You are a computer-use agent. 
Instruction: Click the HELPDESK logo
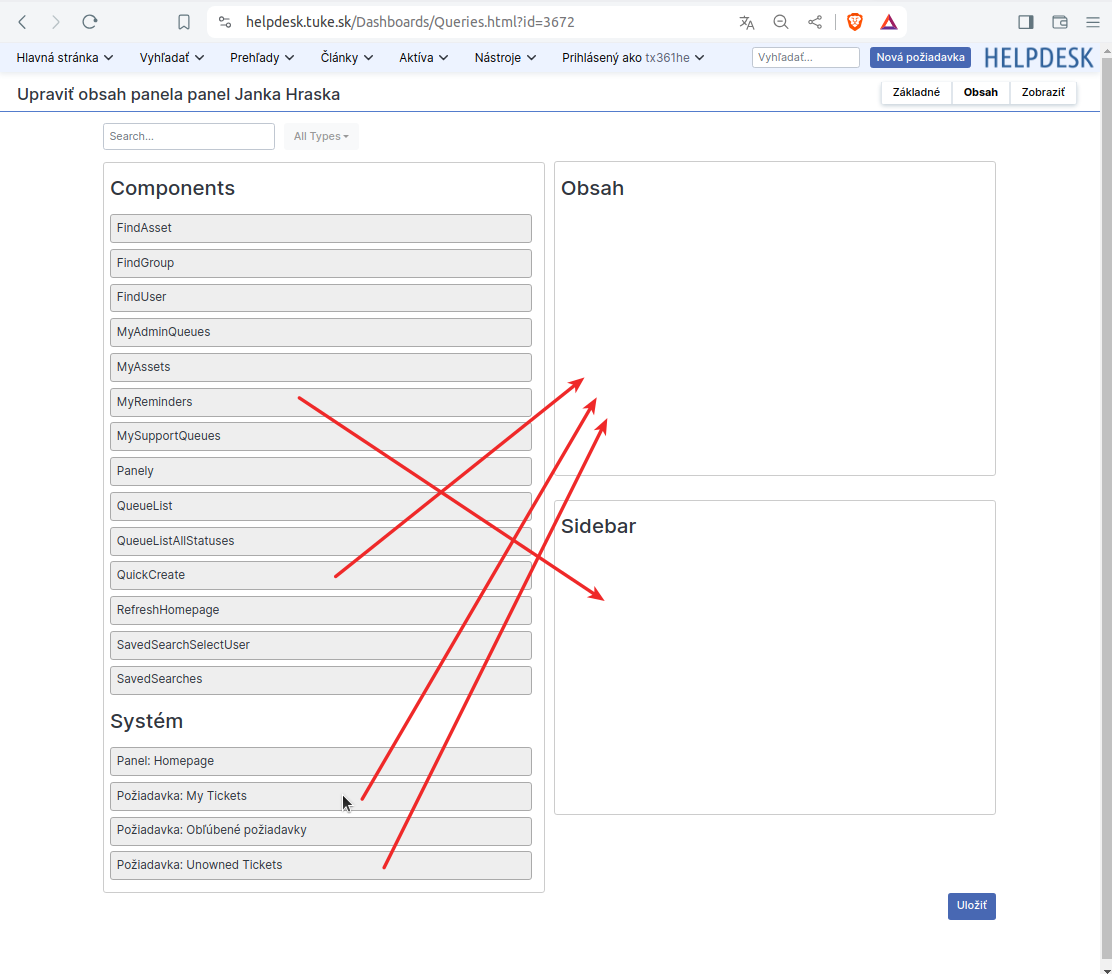[x=1038, y=57]
